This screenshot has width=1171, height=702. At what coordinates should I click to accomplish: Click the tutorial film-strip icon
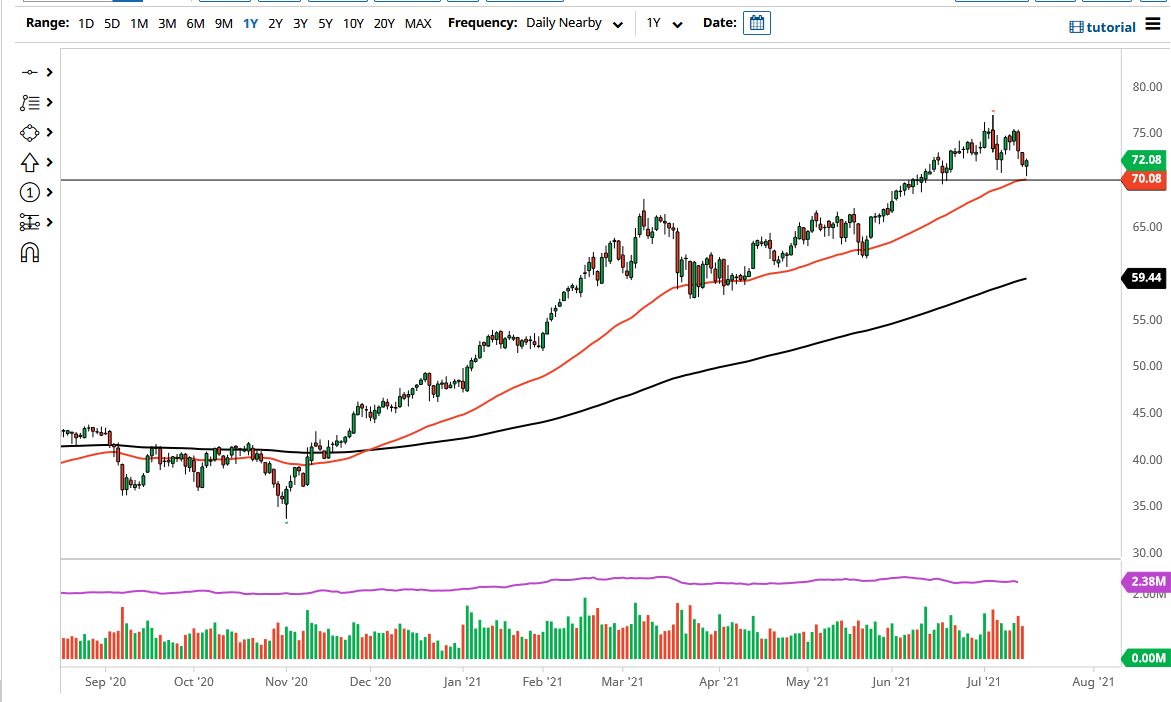click(1078, 27)
